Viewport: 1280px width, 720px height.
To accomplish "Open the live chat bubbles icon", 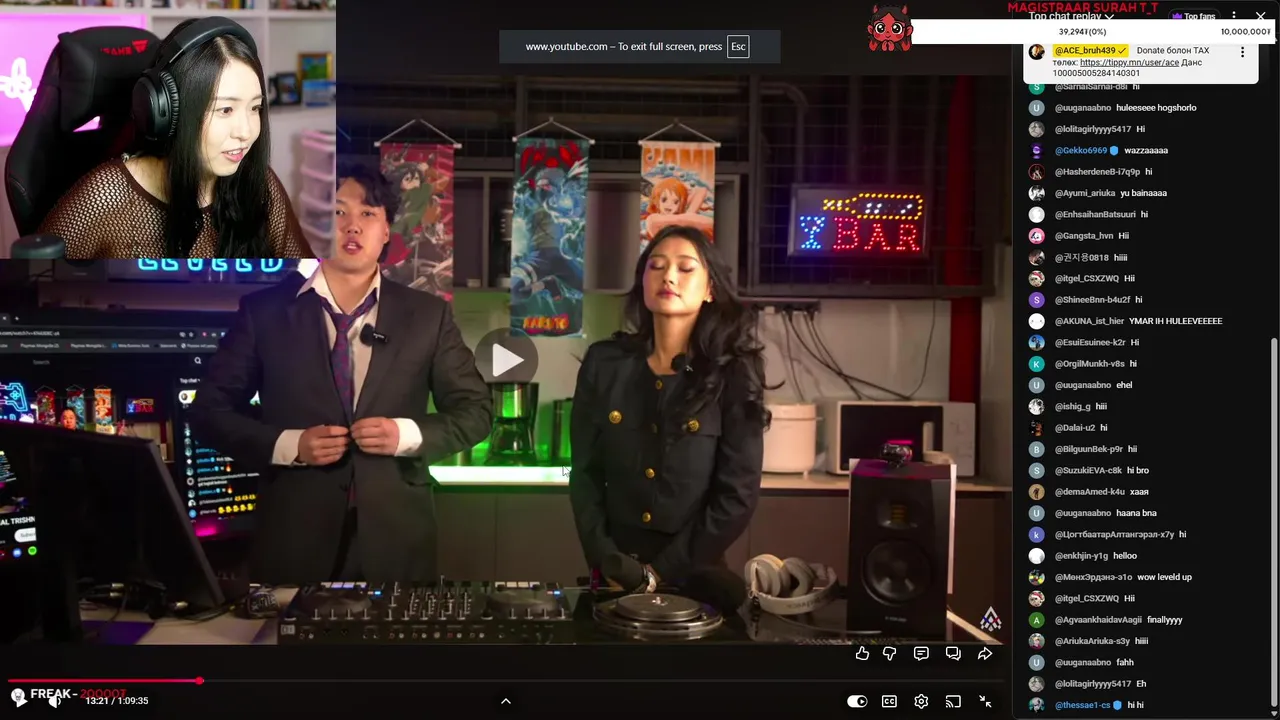I will [953, 654].
